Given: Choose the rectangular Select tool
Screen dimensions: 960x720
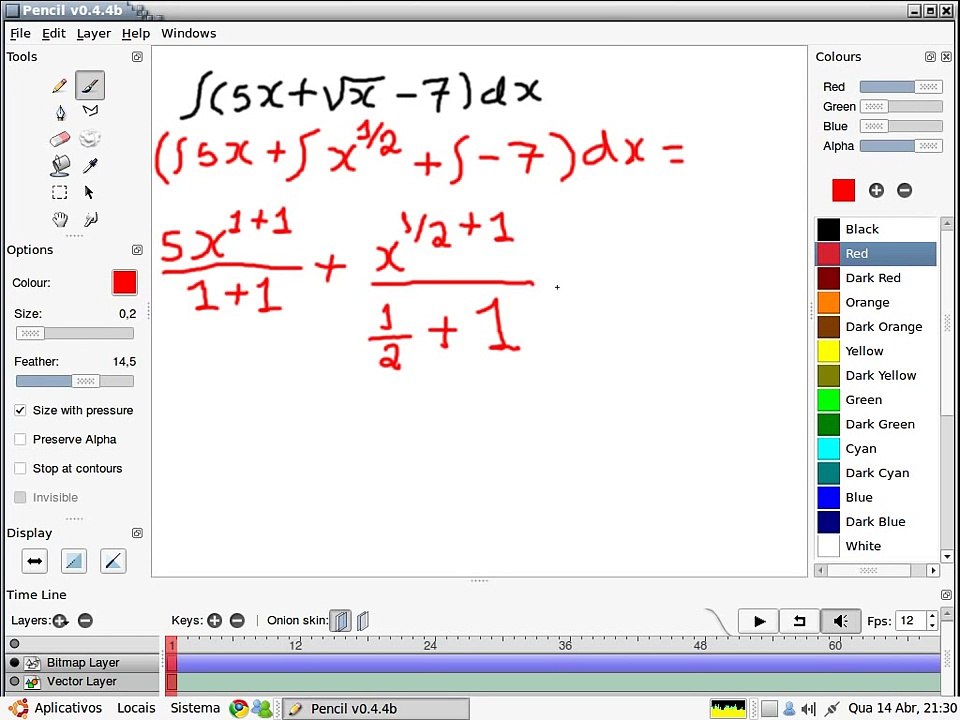Looking at the screenshot, I should [59, 192].
